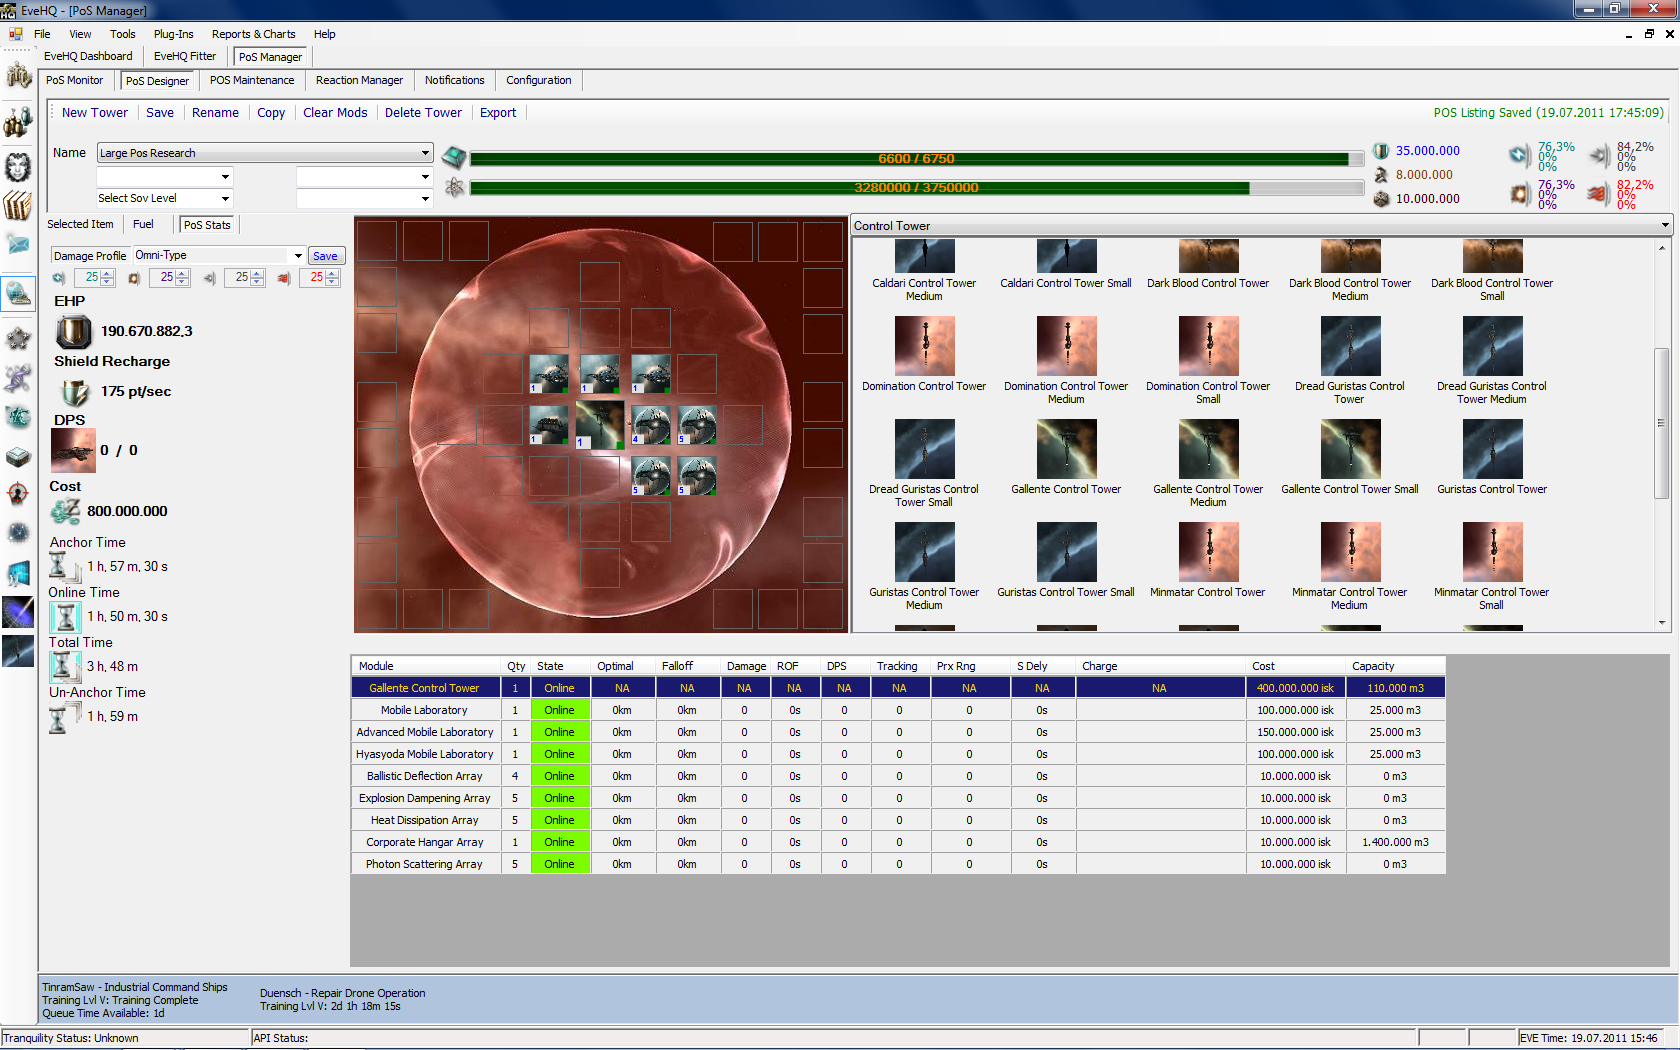Image resolution: width=1680 pixels, height=1050 pixels.
Task: Click Rename in the designer toolbar
Action: point(215,113)
